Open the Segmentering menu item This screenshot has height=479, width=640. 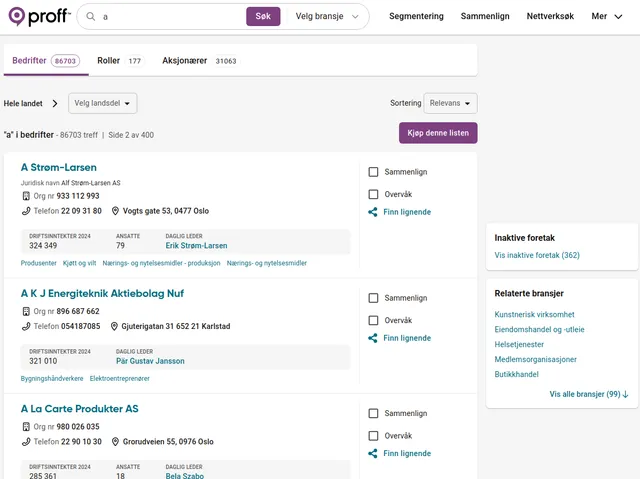(416, 17)
